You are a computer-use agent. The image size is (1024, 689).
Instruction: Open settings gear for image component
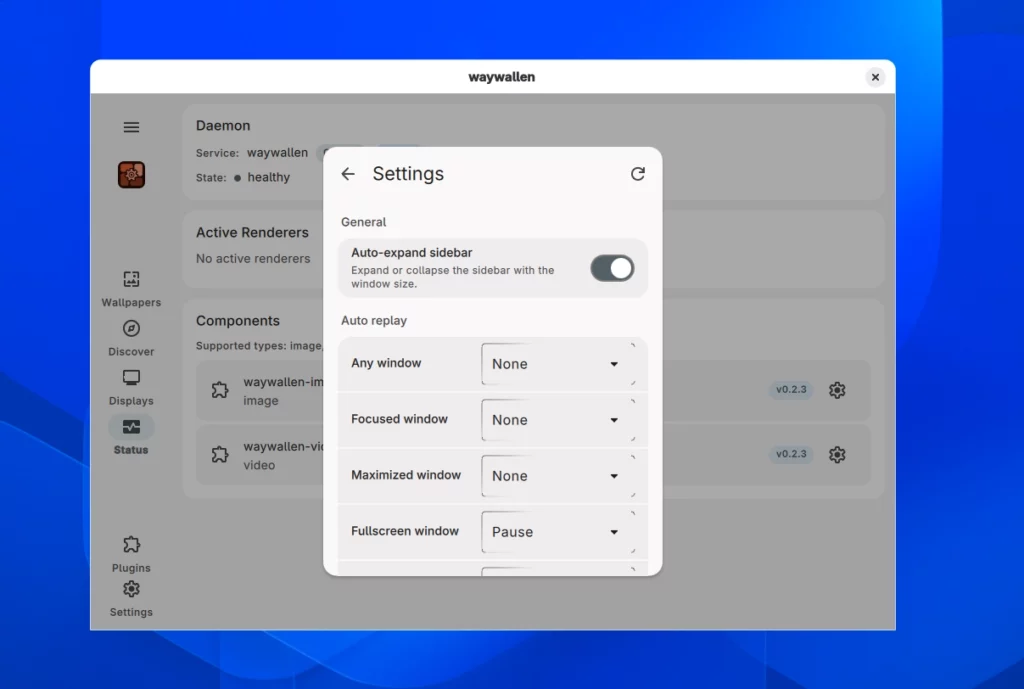click(x=837, y=390)
